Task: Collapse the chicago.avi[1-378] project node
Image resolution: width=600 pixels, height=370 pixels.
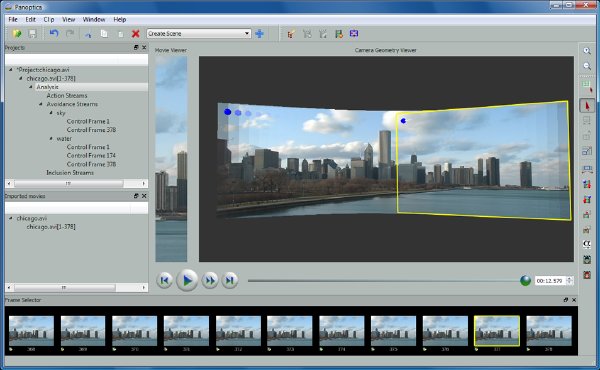Action: (21, 78)
